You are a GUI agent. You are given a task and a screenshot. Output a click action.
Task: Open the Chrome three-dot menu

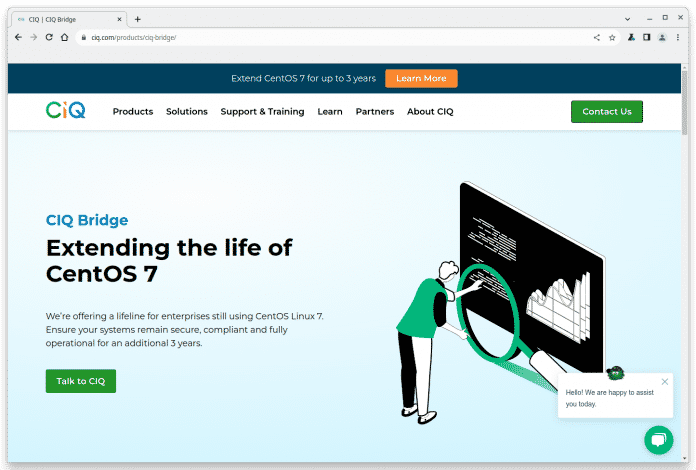678,37
